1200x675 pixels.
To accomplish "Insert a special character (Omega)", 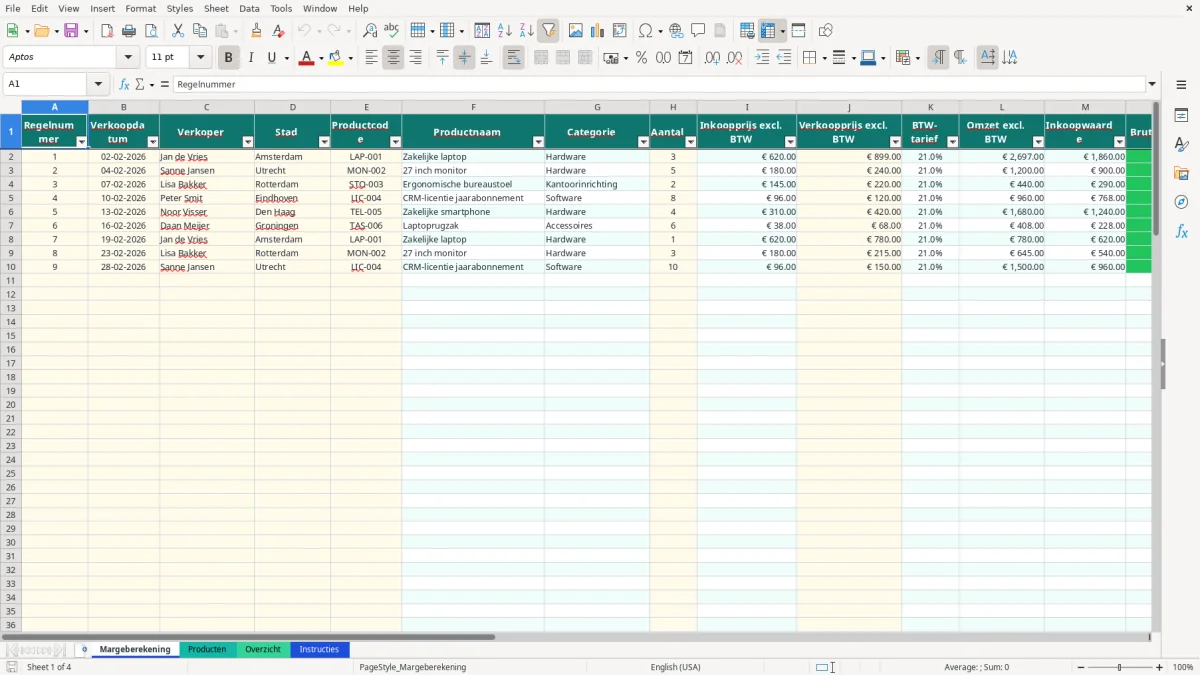I will (645, 31).
